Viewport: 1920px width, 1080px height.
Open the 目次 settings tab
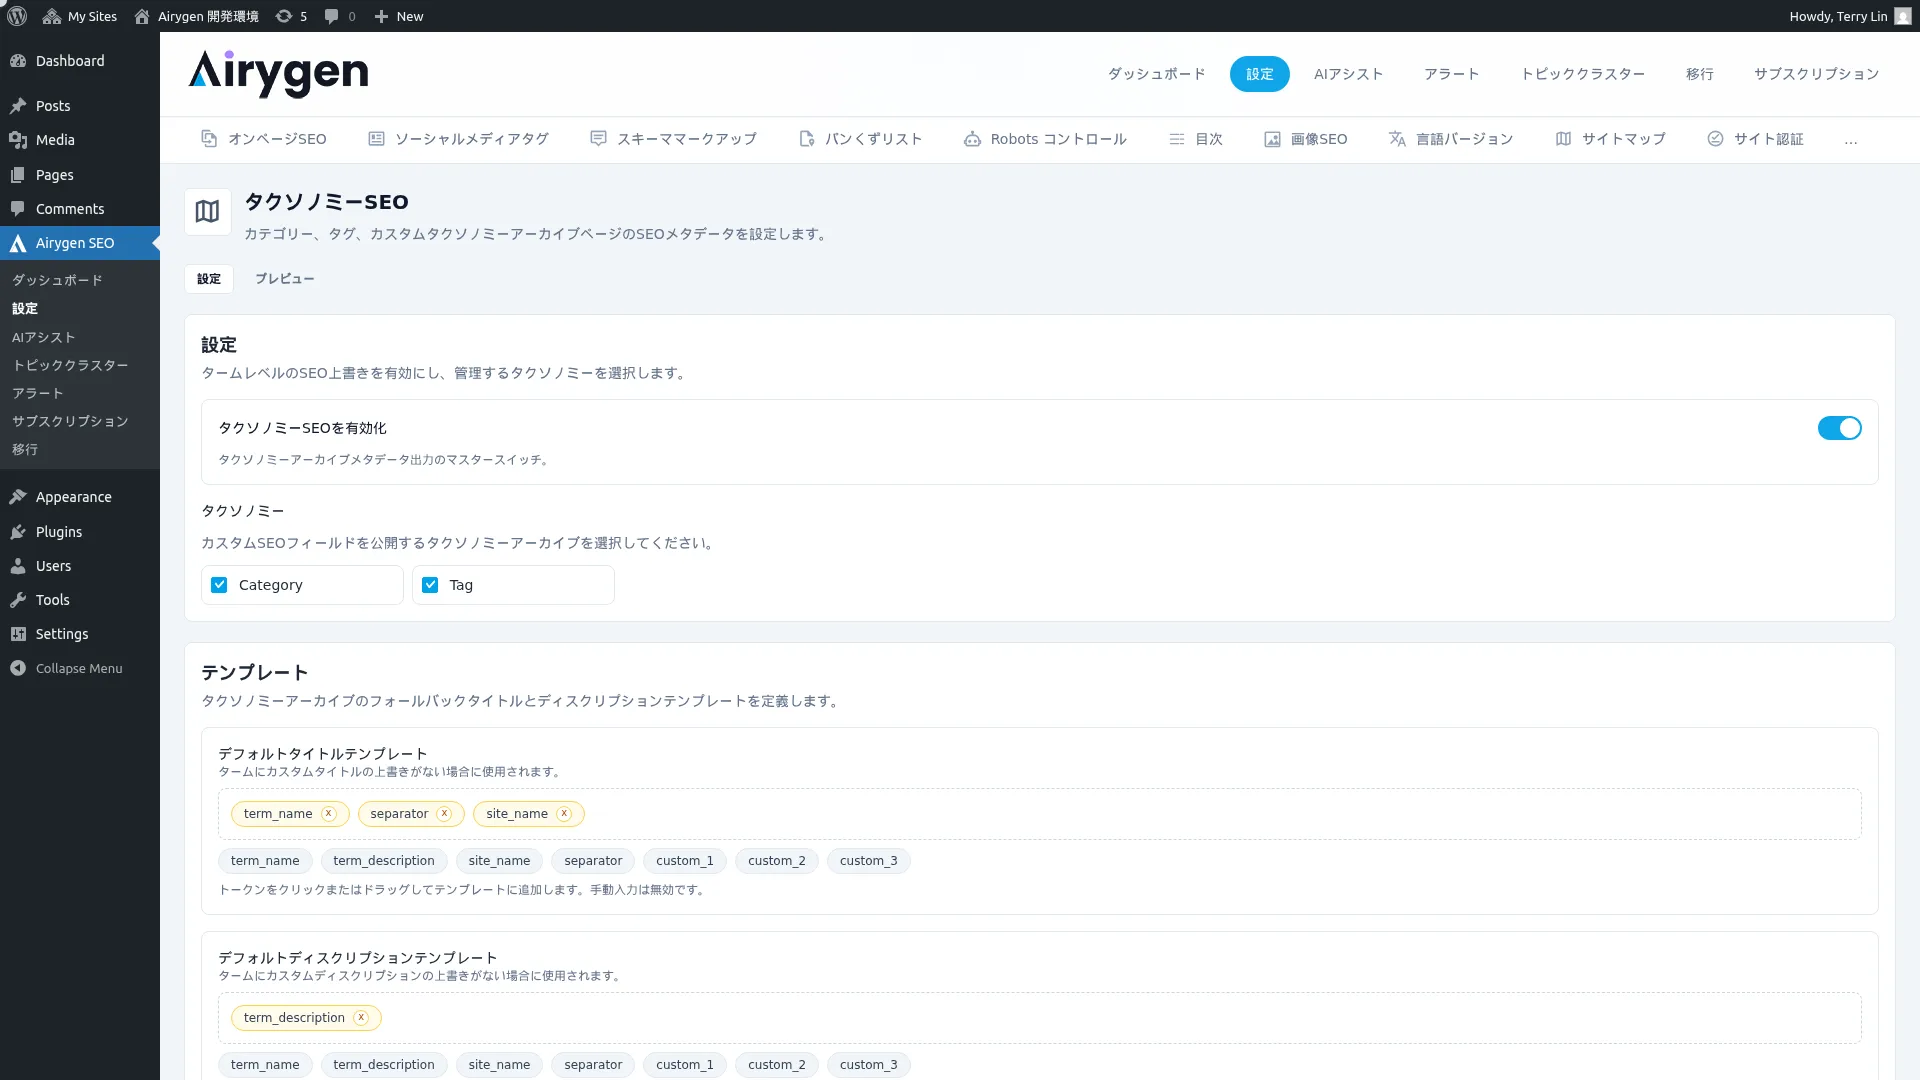1196,139
